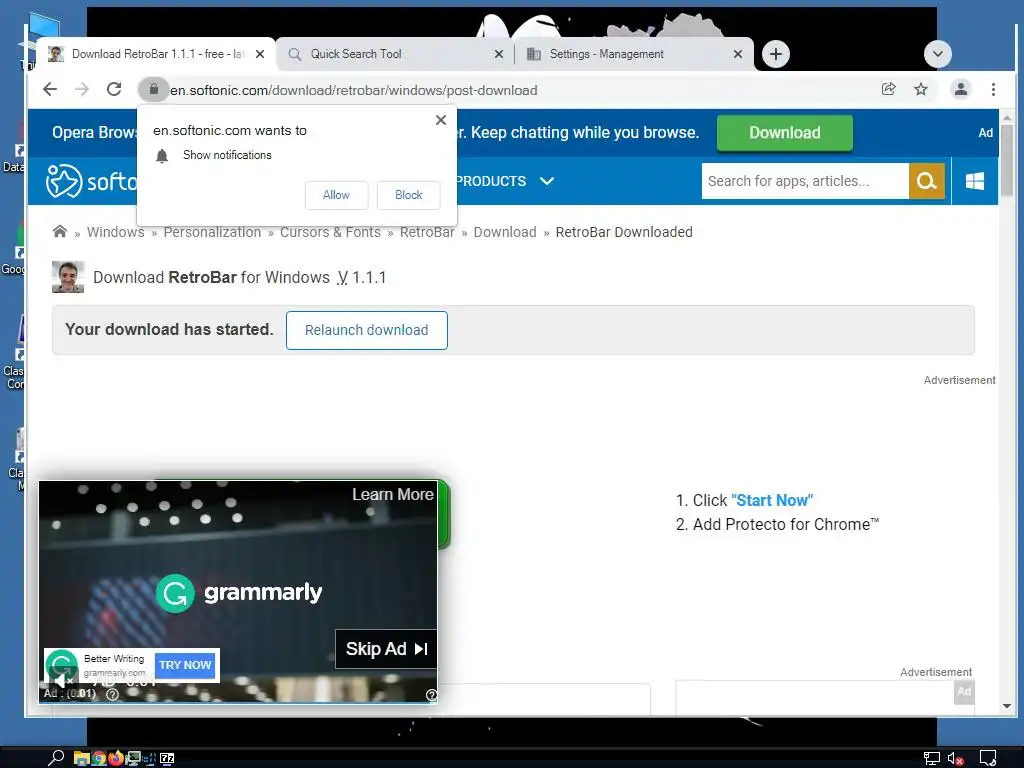This screenshot has height=768, width=1024.
Task: Open the notification center tray icon
Action: pos(987,758)
